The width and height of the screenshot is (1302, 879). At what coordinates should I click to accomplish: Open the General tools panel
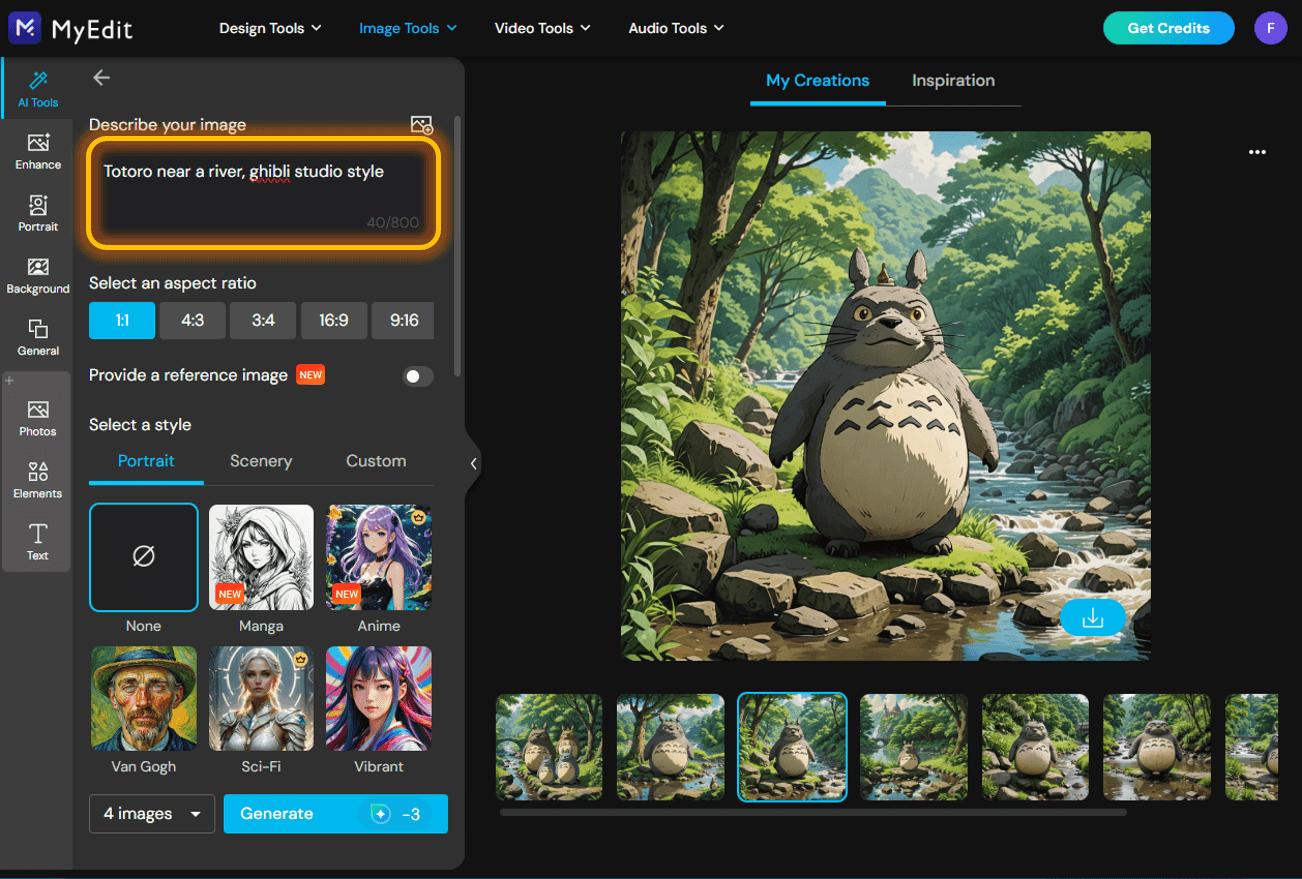click(x=37, y=337)
